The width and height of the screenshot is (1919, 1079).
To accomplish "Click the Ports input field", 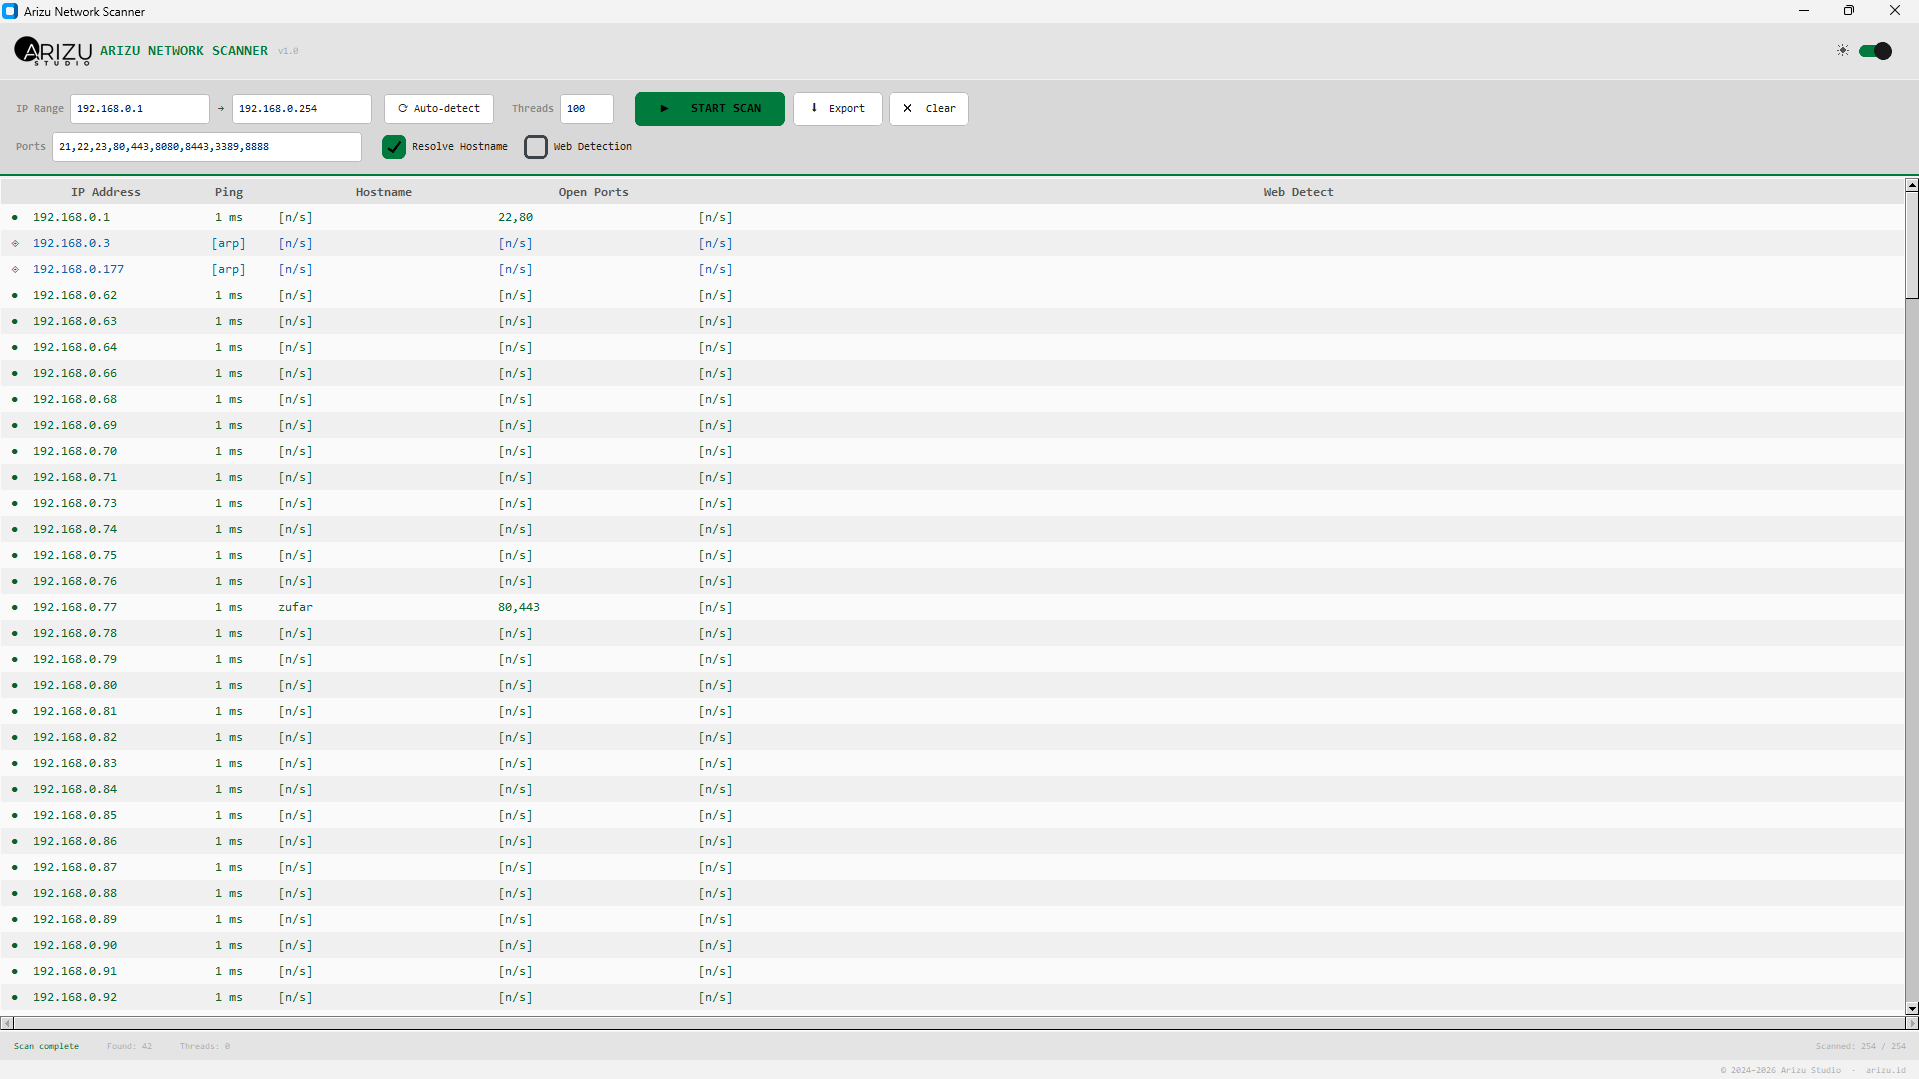I will click(x=206, y=147).
